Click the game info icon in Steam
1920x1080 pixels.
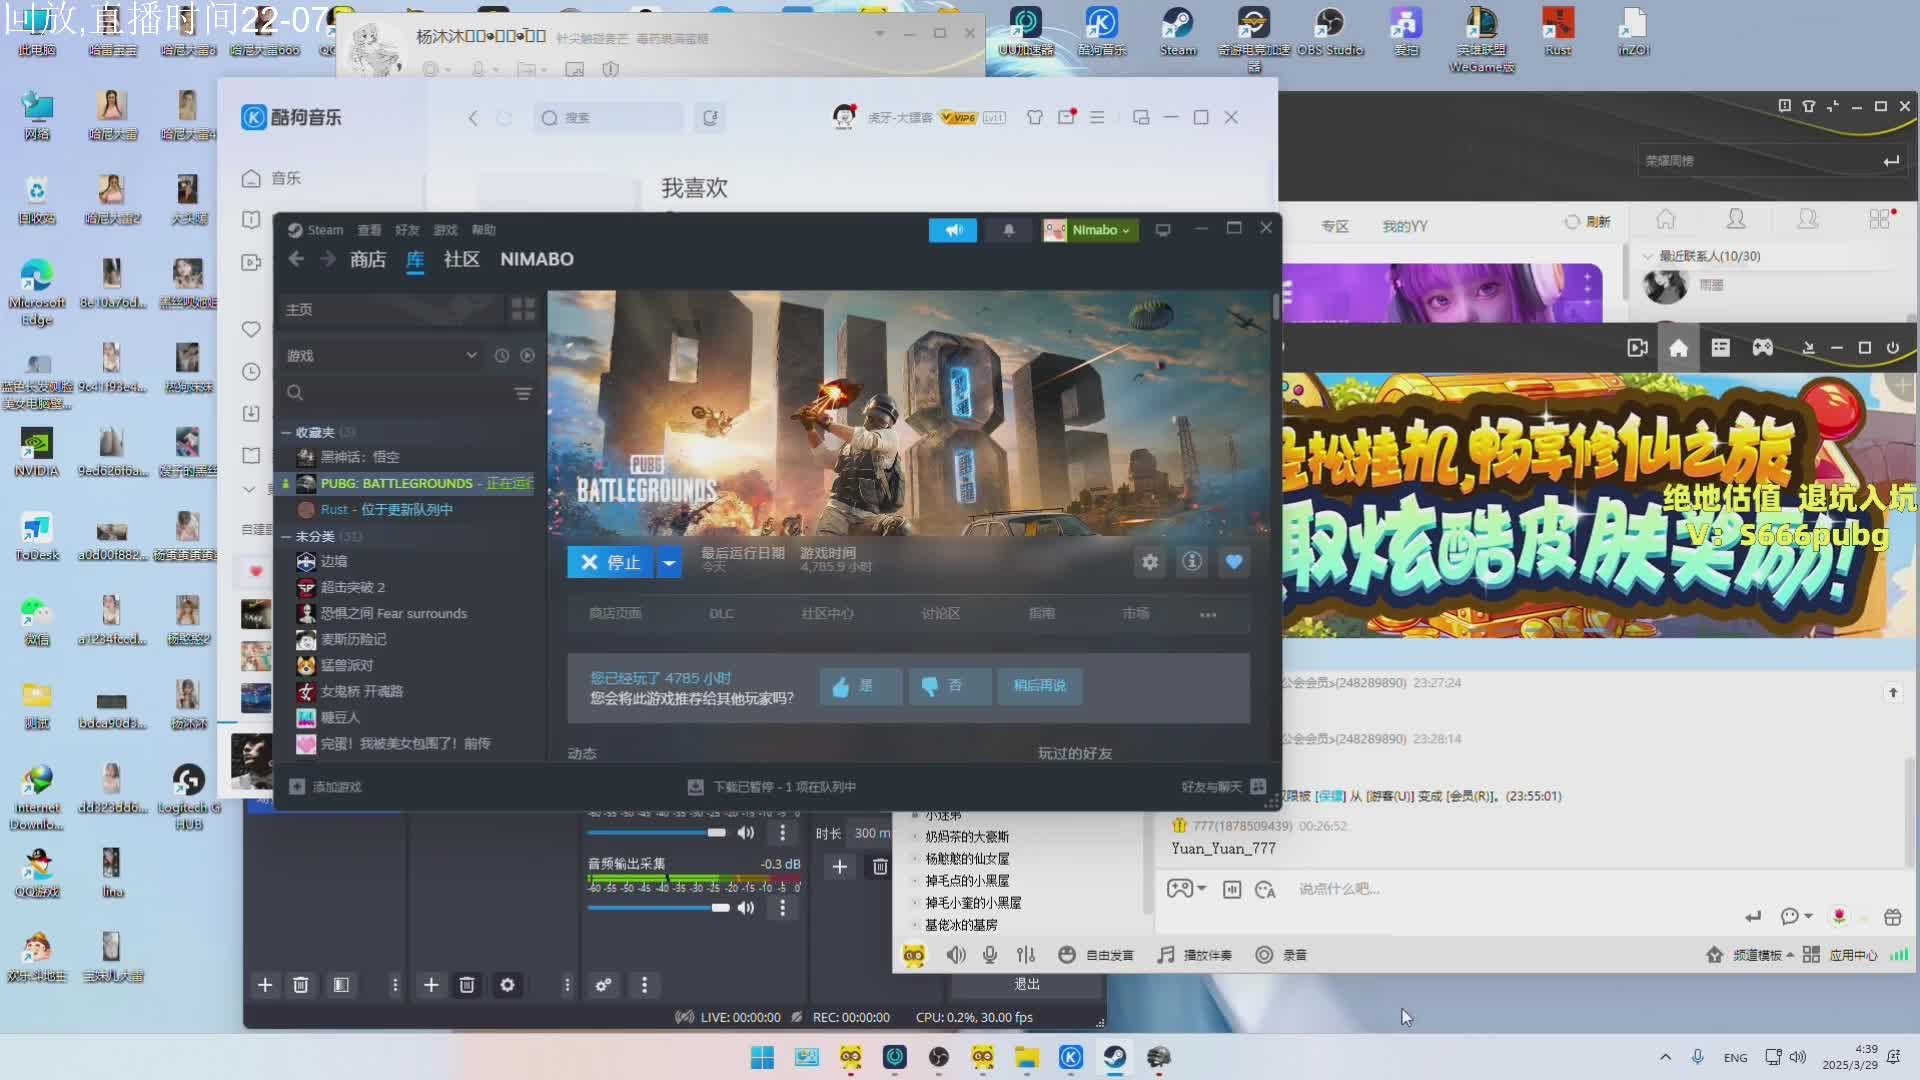(1192, 562)
